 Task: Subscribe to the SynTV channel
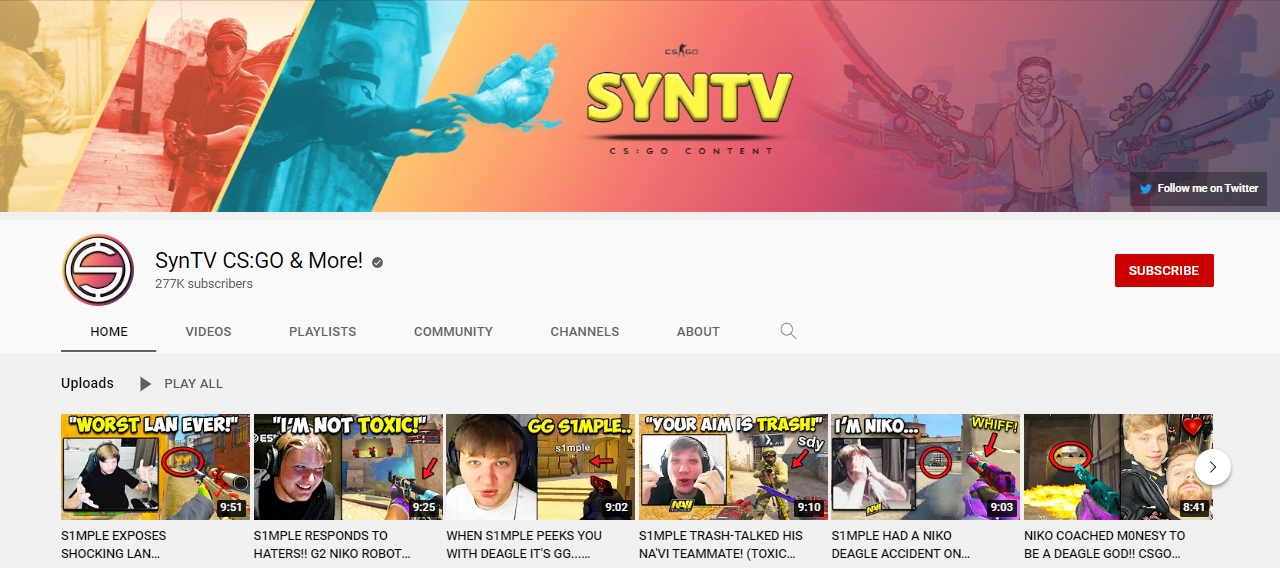(x=1164, y=271)
